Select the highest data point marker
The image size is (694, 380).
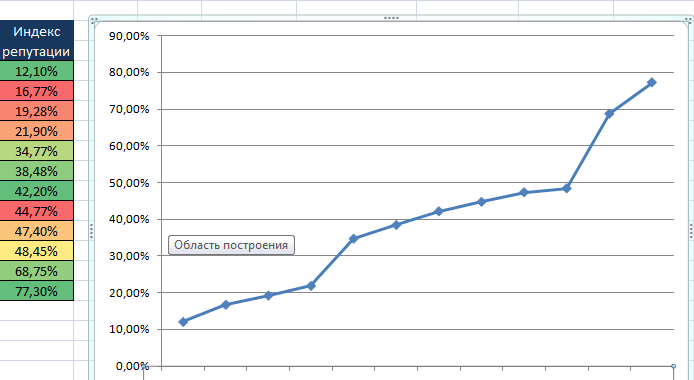[x=652, y=82]
